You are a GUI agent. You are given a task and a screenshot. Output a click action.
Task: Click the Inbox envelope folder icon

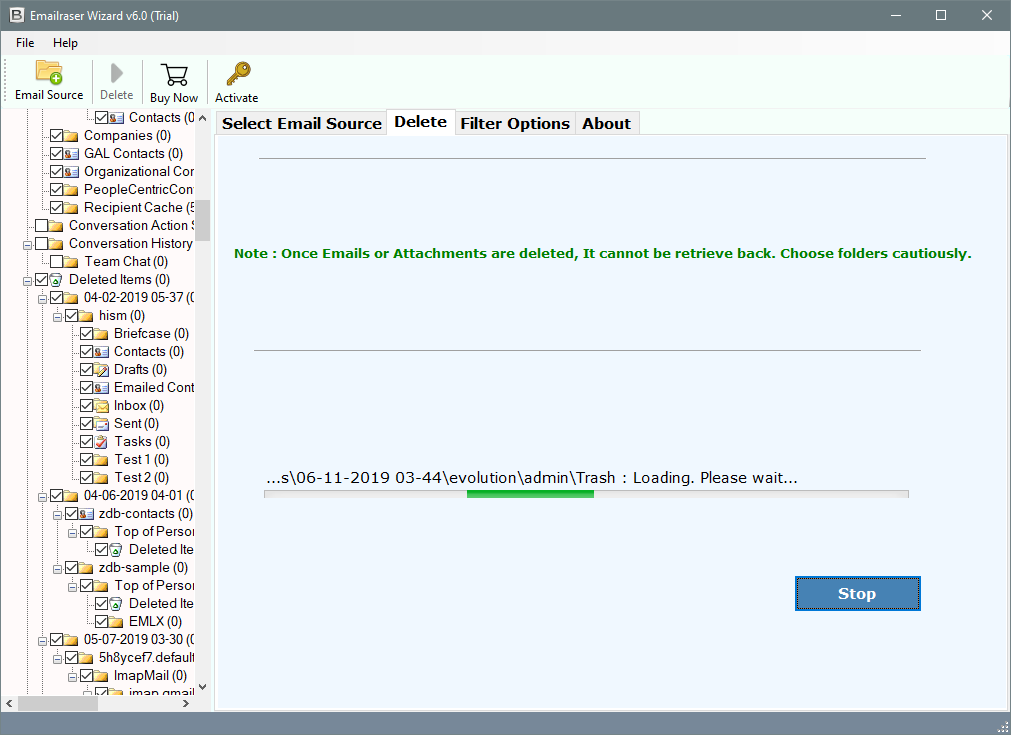[x=101, y=406]
